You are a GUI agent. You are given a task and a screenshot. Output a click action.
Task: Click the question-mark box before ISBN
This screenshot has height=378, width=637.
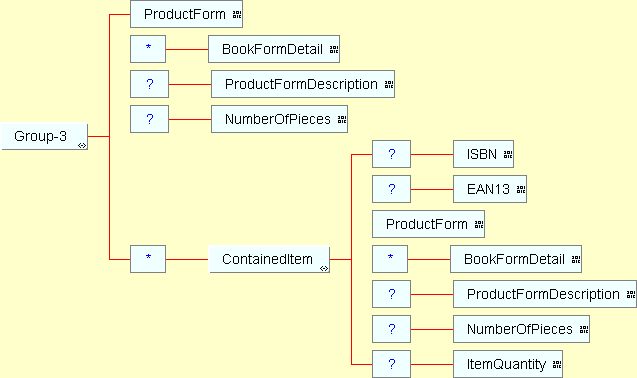pyautogui.click(x=392, y=154)
